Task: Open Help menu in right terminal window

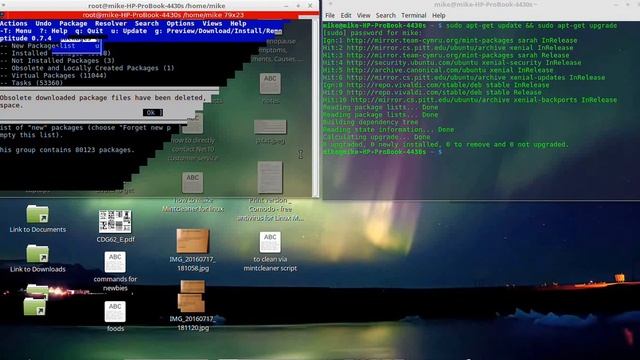Action: tap(438, 16)
